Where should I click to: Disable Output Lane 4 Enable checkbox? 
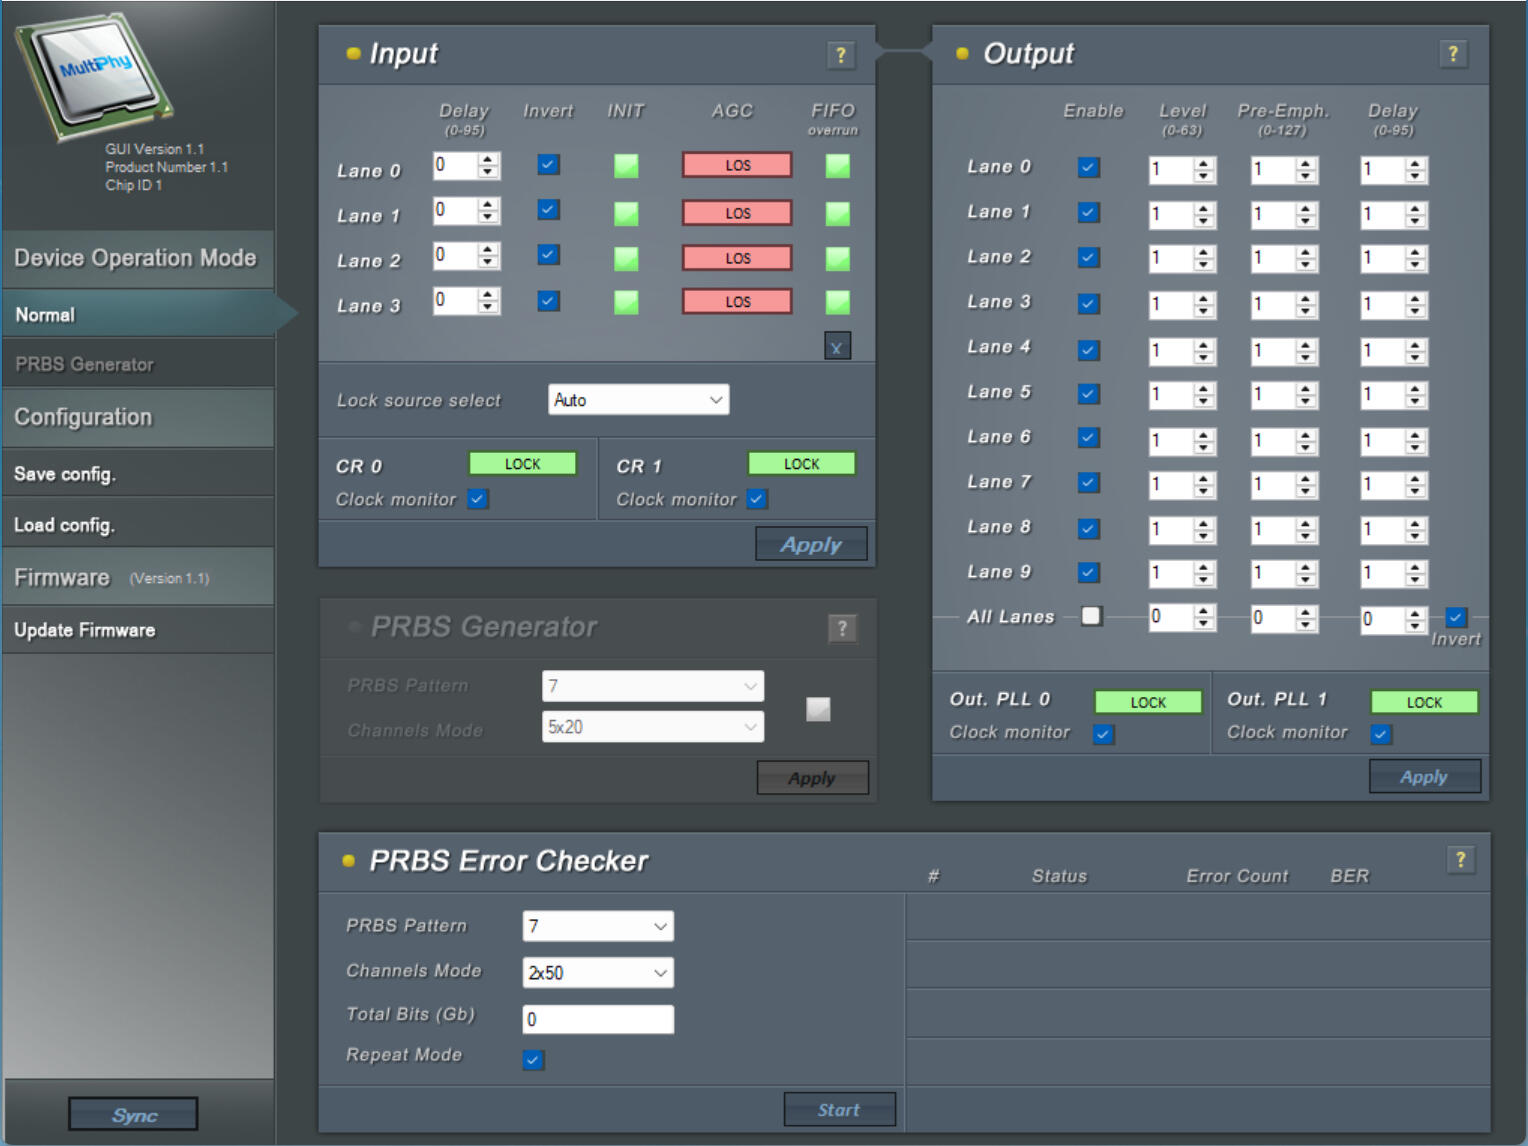click(x=1089, y=350)
